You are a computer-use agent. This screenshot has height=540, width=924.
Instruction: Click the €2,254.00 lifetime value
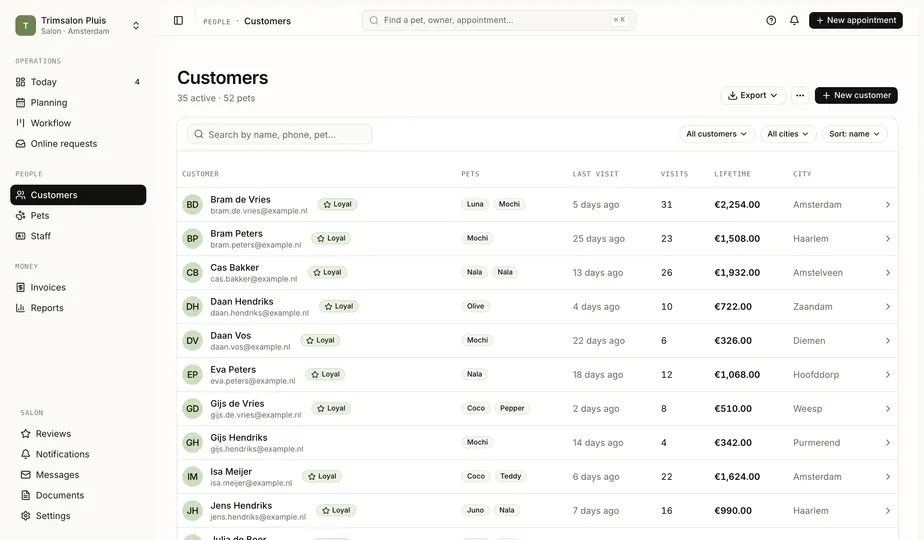click(x=737, y=205)
